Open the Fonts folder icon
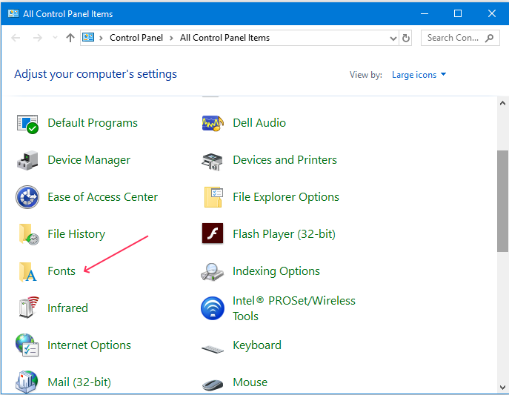 [27, 271]
